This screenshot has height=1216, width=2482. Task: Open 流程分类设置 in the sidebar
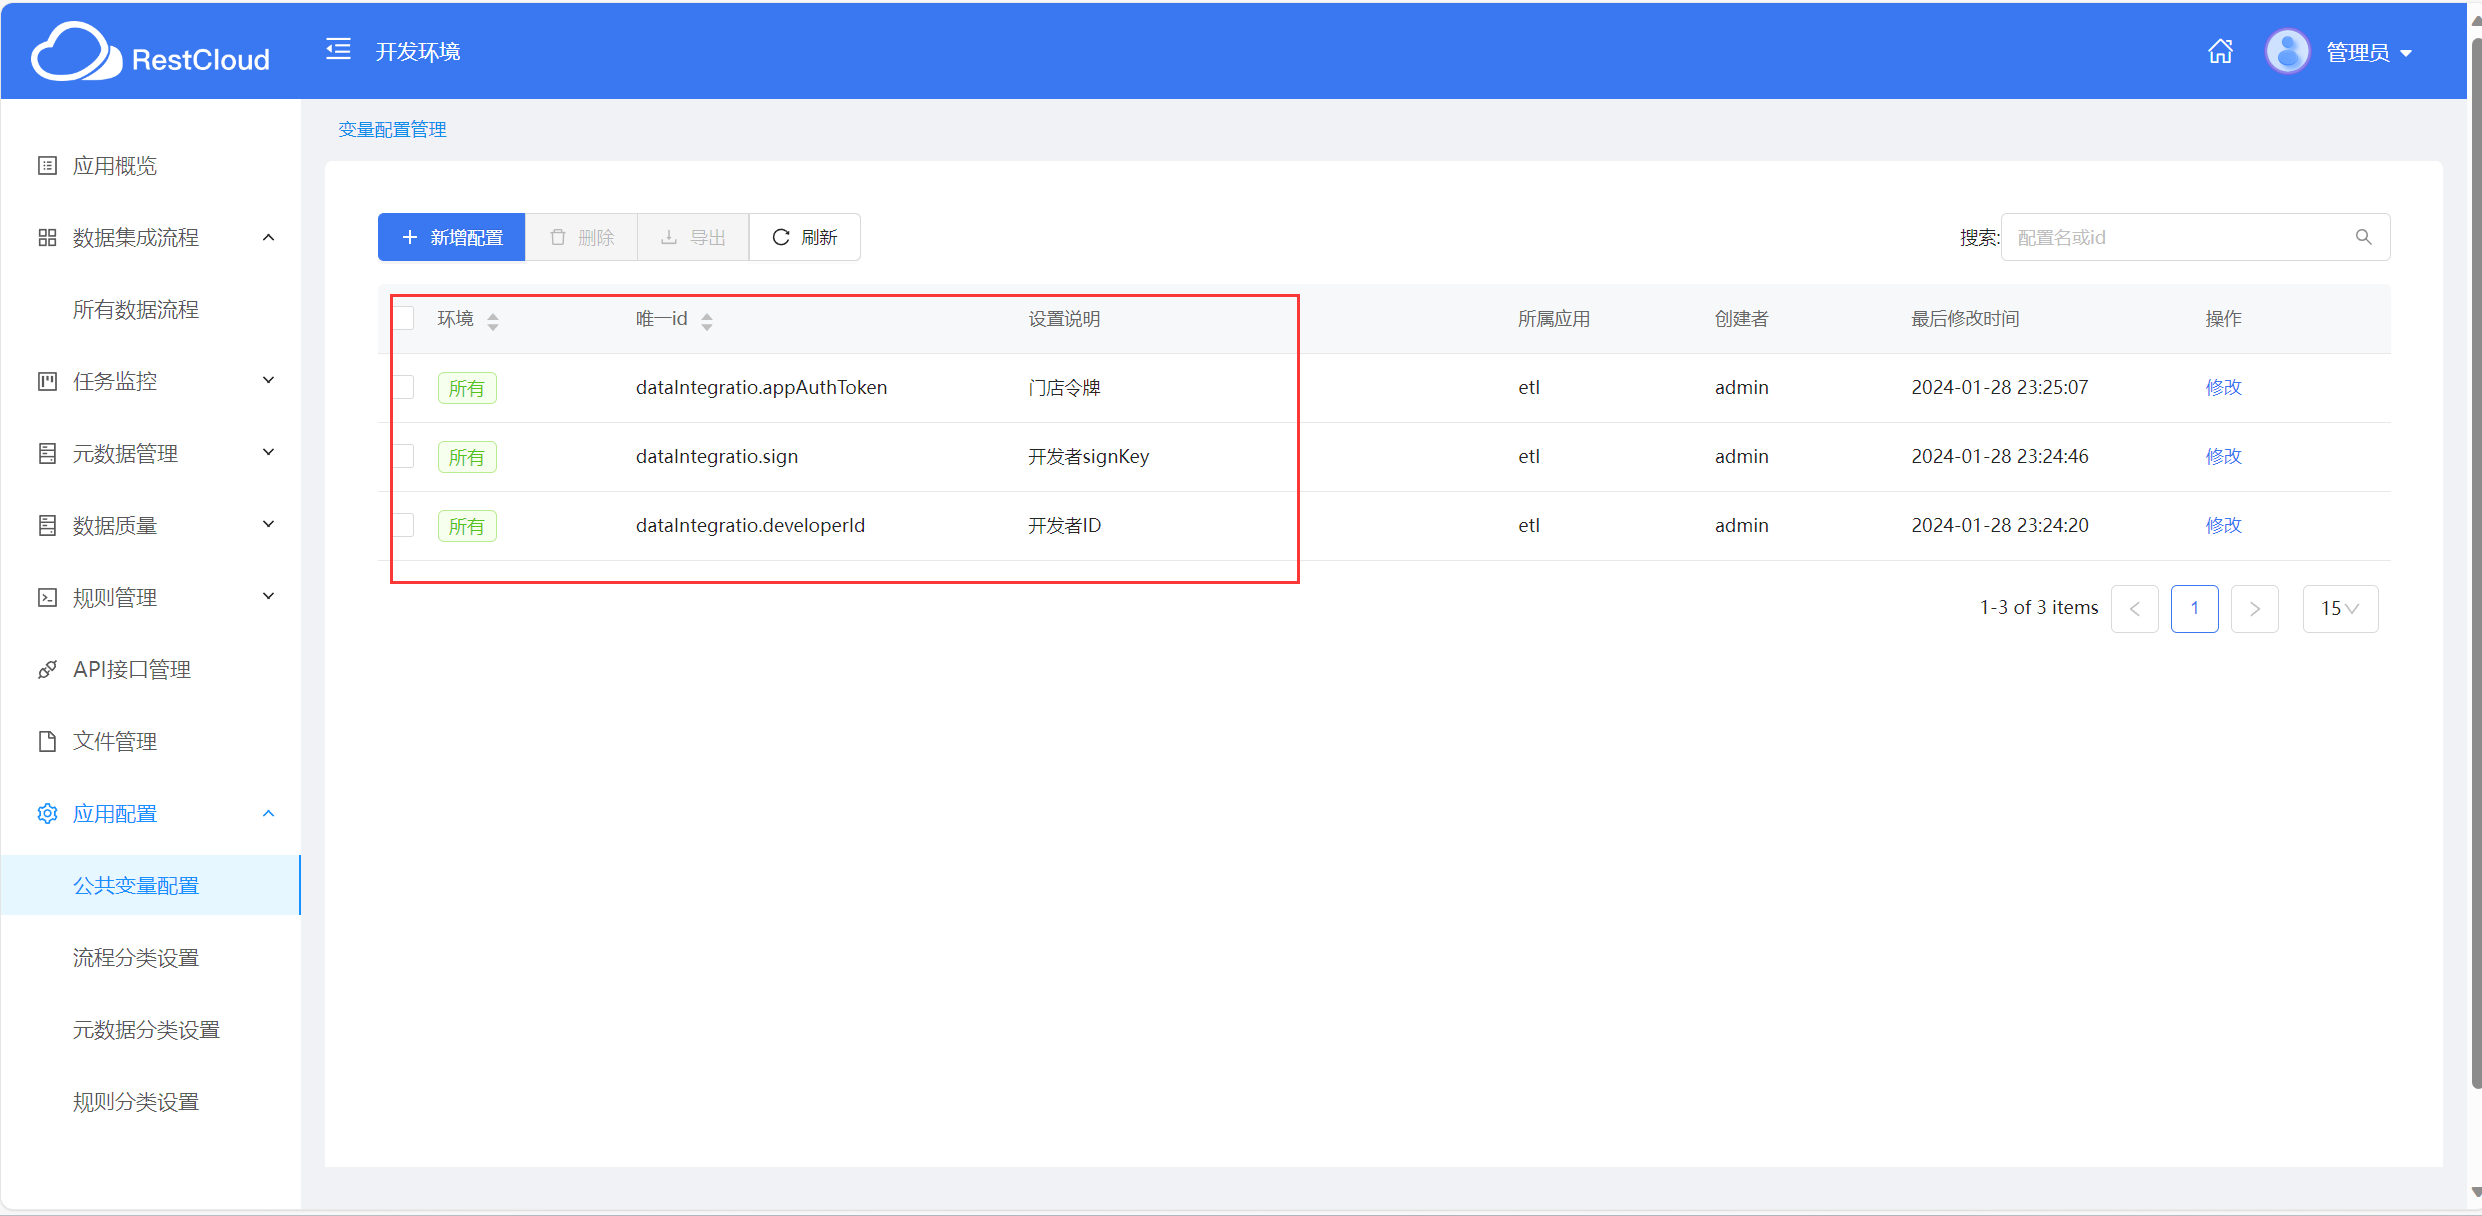point(136,958)
